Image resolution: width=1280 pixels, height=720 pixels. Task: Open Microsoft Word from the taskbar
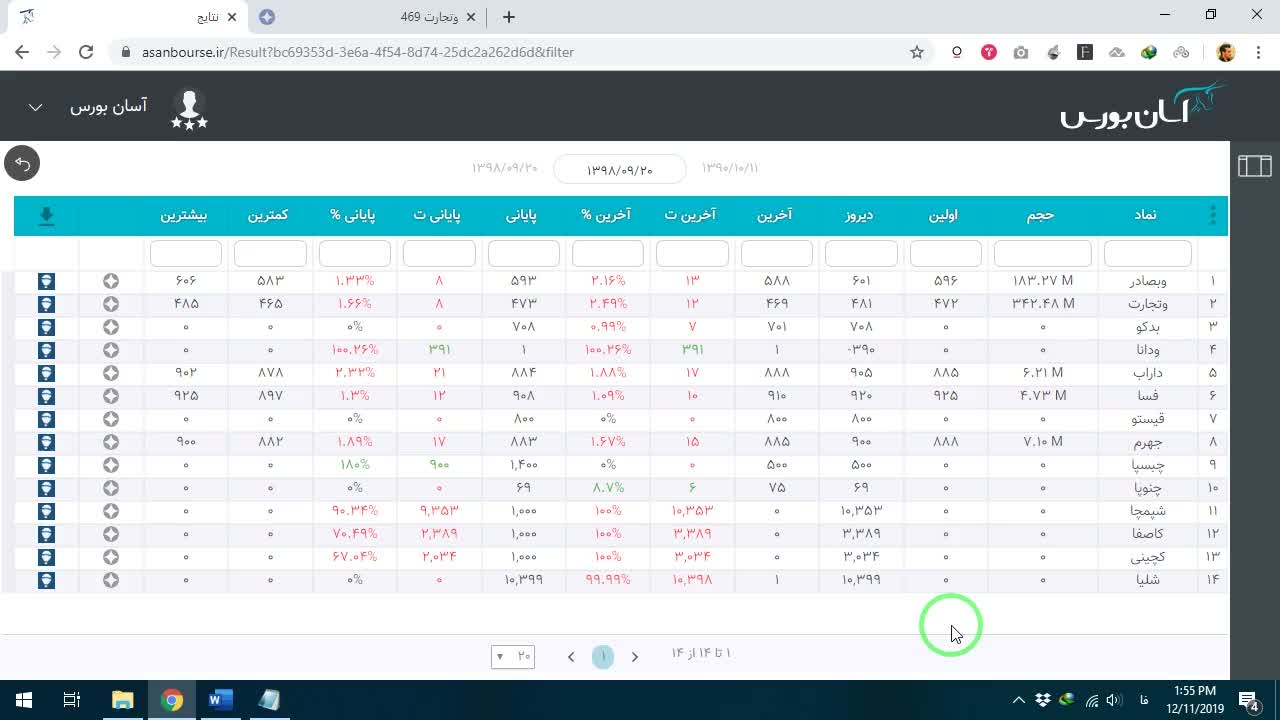[220, 700]
